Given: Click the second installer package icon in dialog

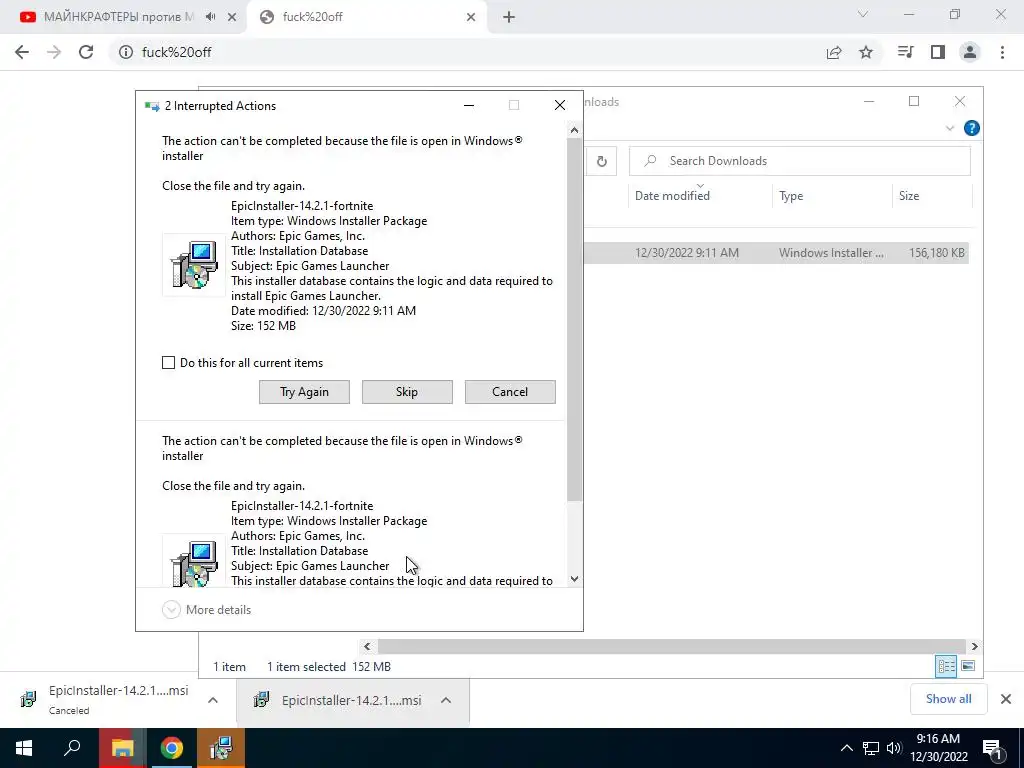Looking at the screenshot, I should [x=194, y=560].
